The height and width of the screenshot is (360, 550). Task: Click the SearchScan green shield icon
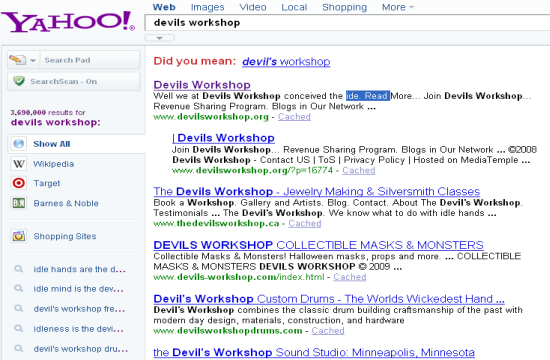tap(19, 81)
